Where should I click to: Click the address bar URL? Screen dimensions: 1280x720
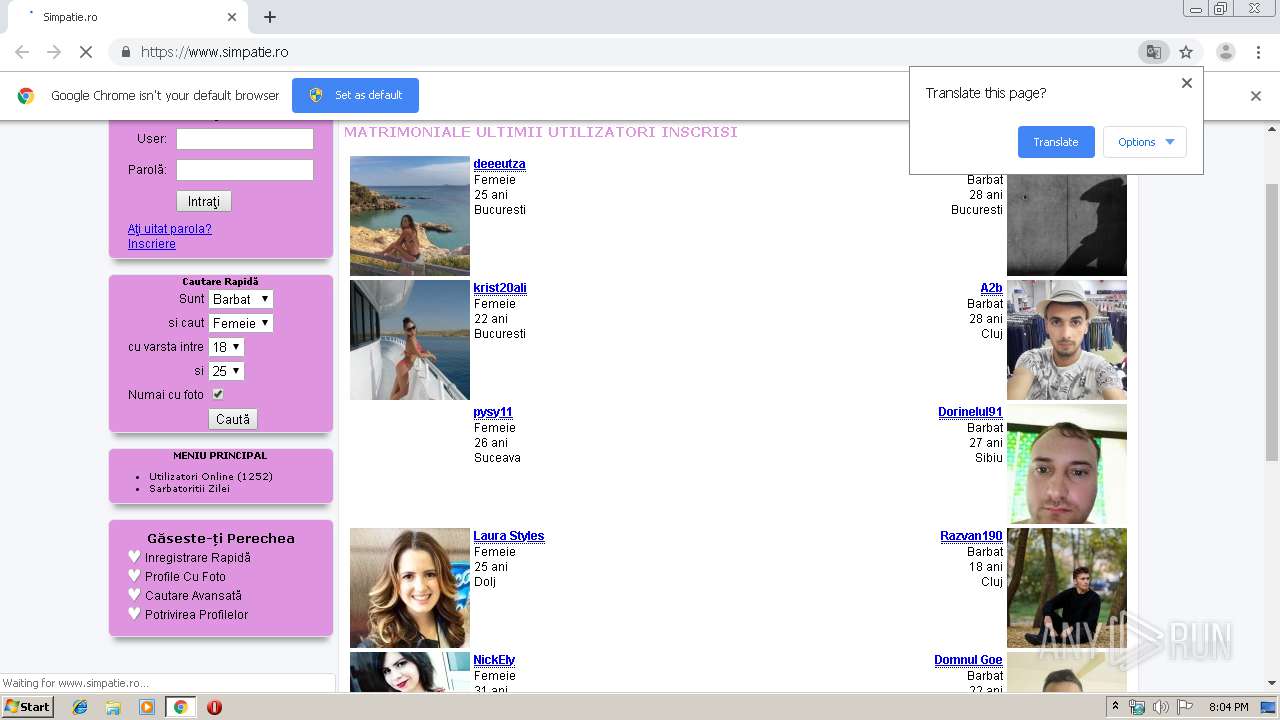click(x=215, y=52)
